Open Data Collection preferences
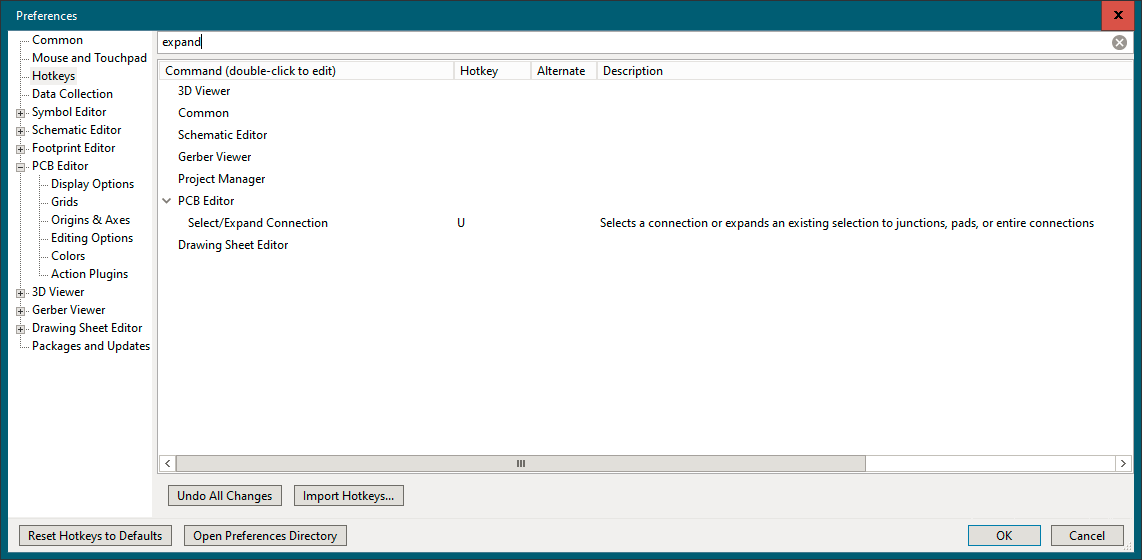This screenshot has width=1142, height=560. 72,94
